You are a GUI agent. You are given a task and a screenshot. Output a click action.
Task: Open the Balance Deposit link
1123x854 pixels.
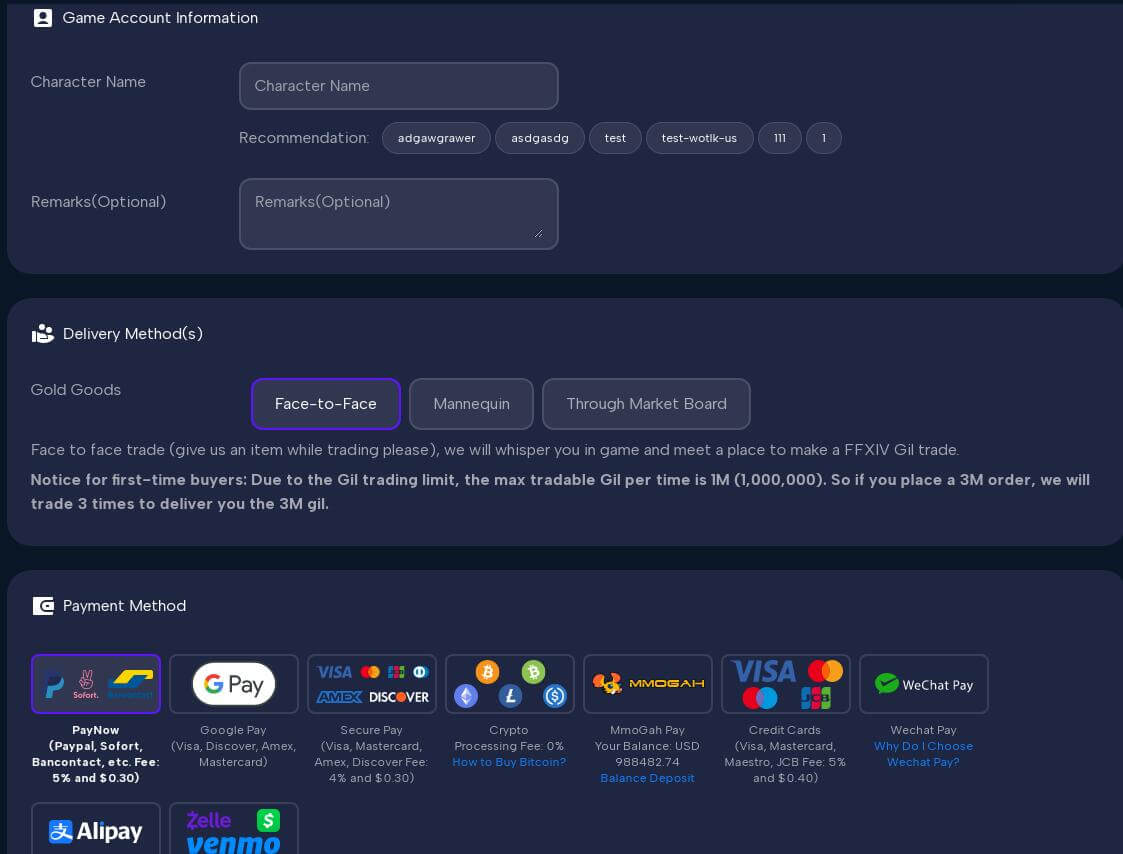point(647,778)
